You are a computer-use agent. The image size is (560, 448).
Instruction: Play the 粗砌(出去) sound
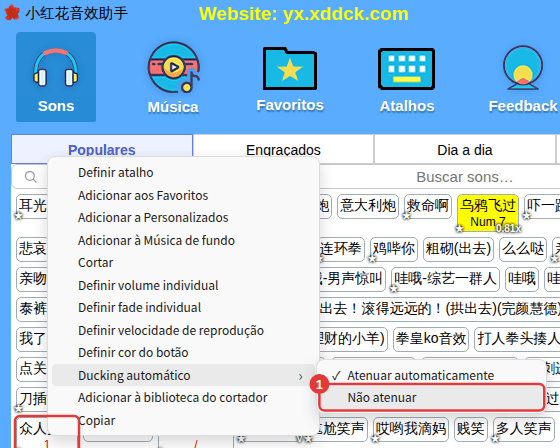pyautogui.click(x=458, y=249)
